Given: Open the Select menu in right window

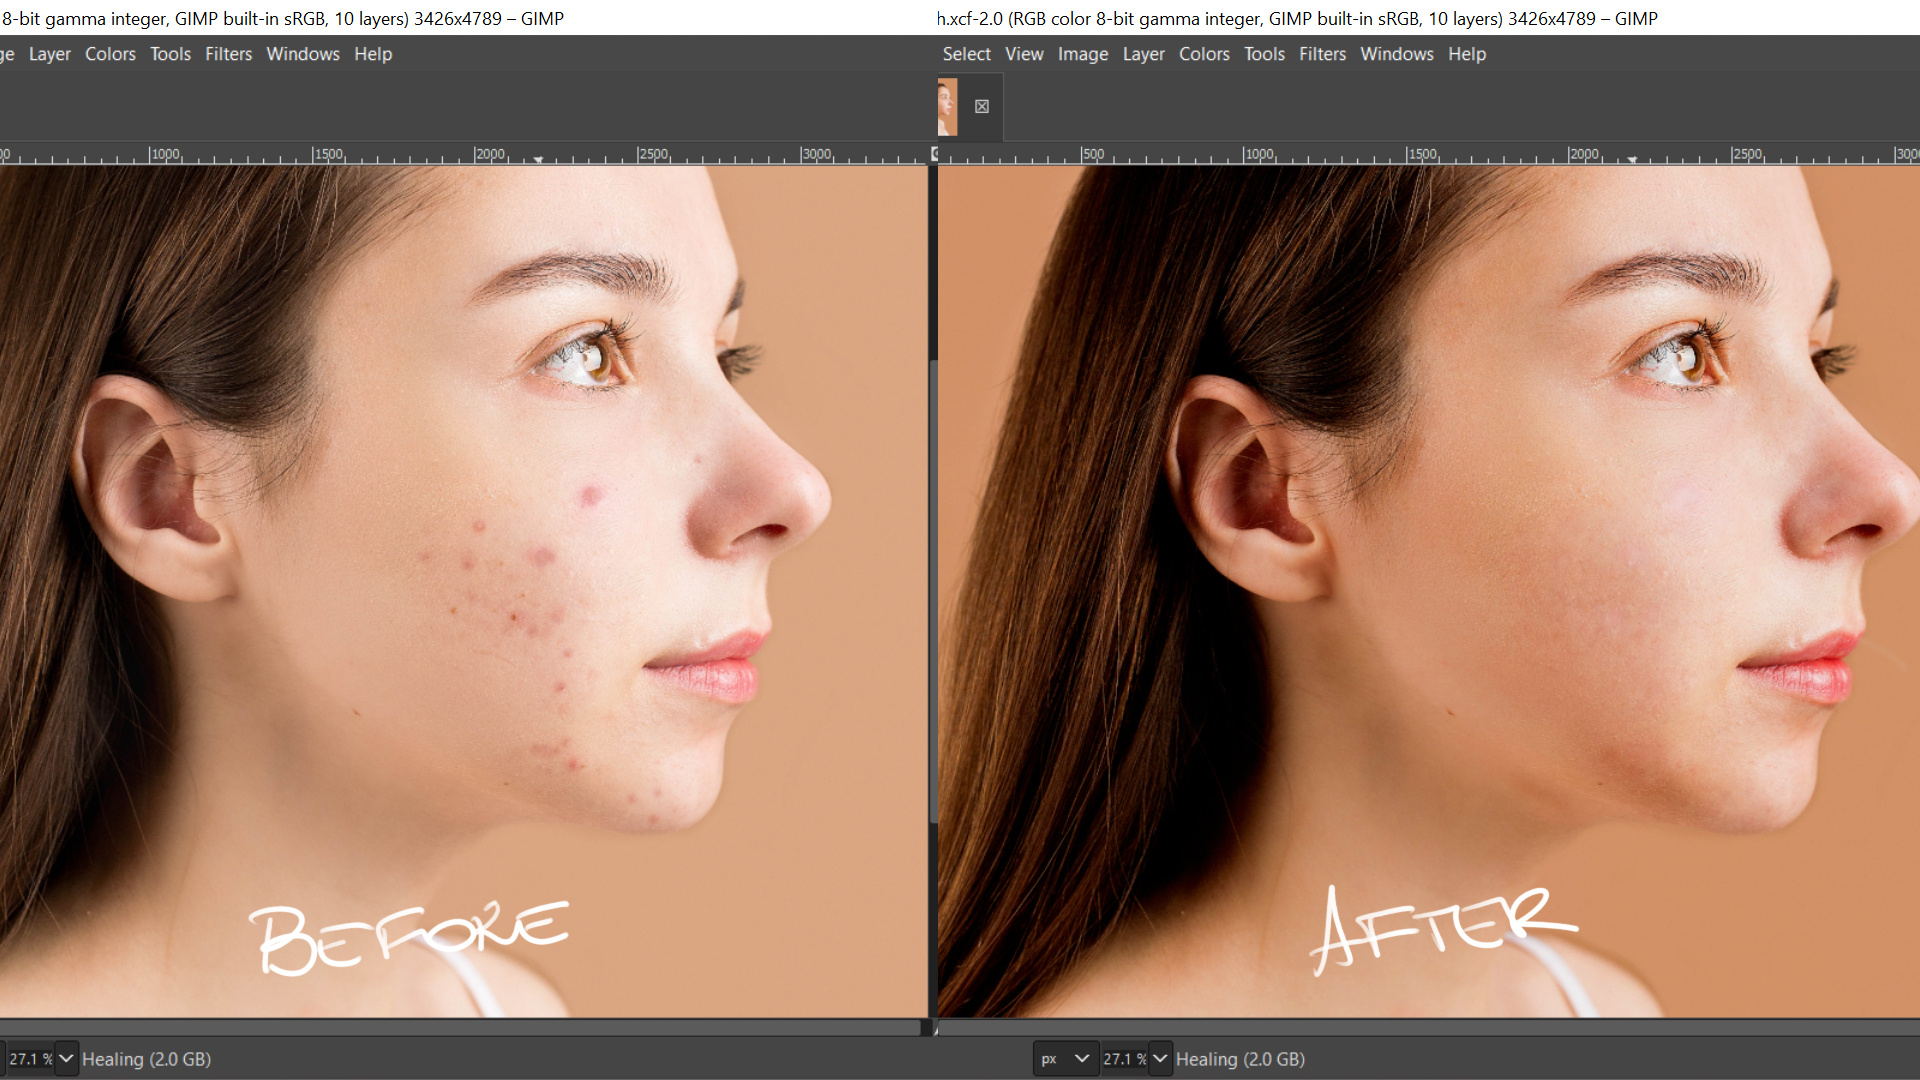Looking at the screenshot, I should pyautogui.click(x=966, y=54).
